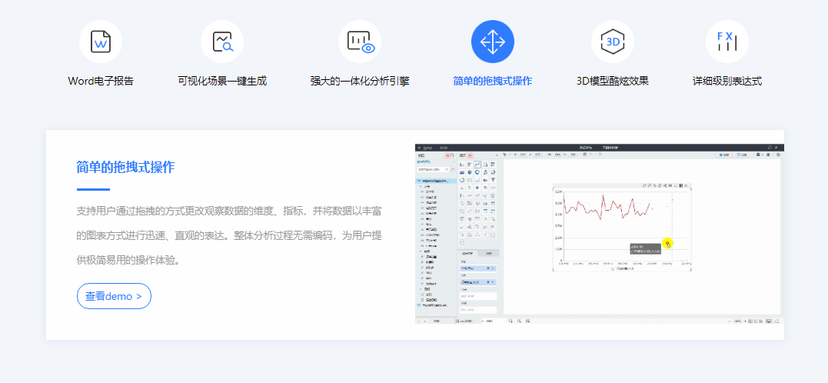Select the 3D模型酷炫效果 tab label
The width and height of the screenshot is (828, 383).
[613, 81]
